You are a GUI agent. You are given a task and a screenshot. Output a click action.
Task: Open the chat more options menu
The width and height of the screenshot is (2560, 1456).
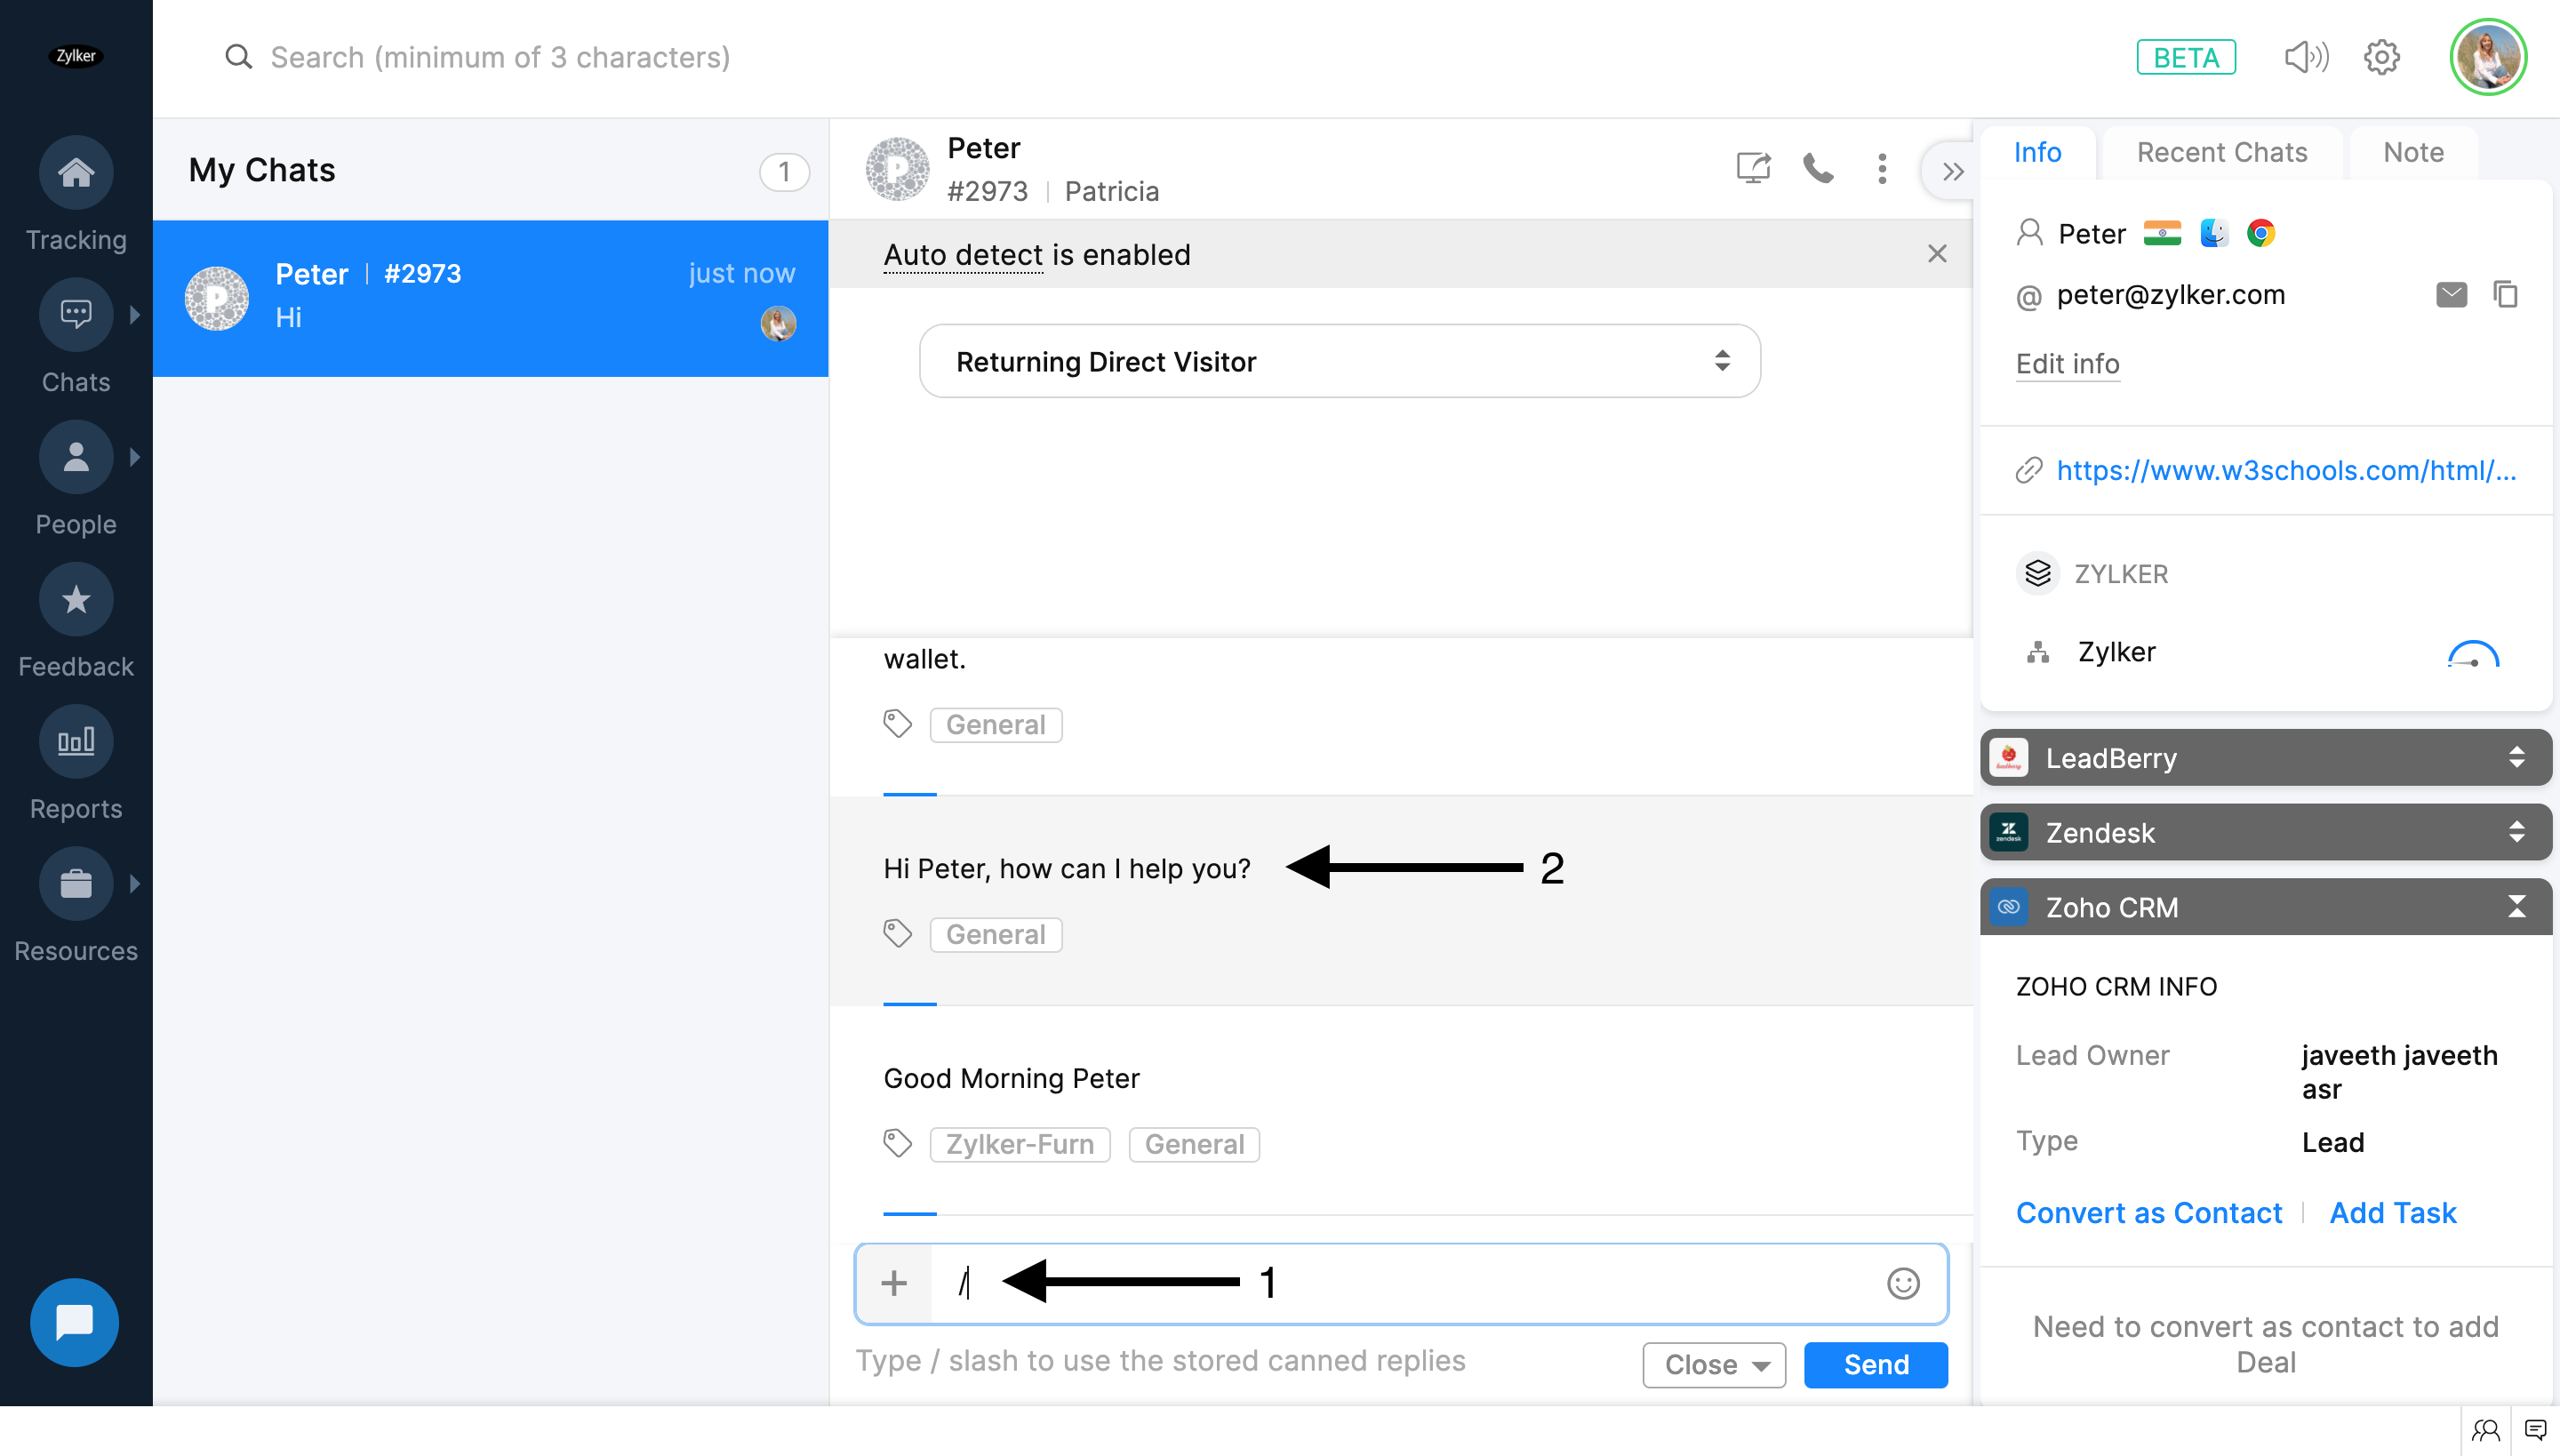click(1882, 168)
